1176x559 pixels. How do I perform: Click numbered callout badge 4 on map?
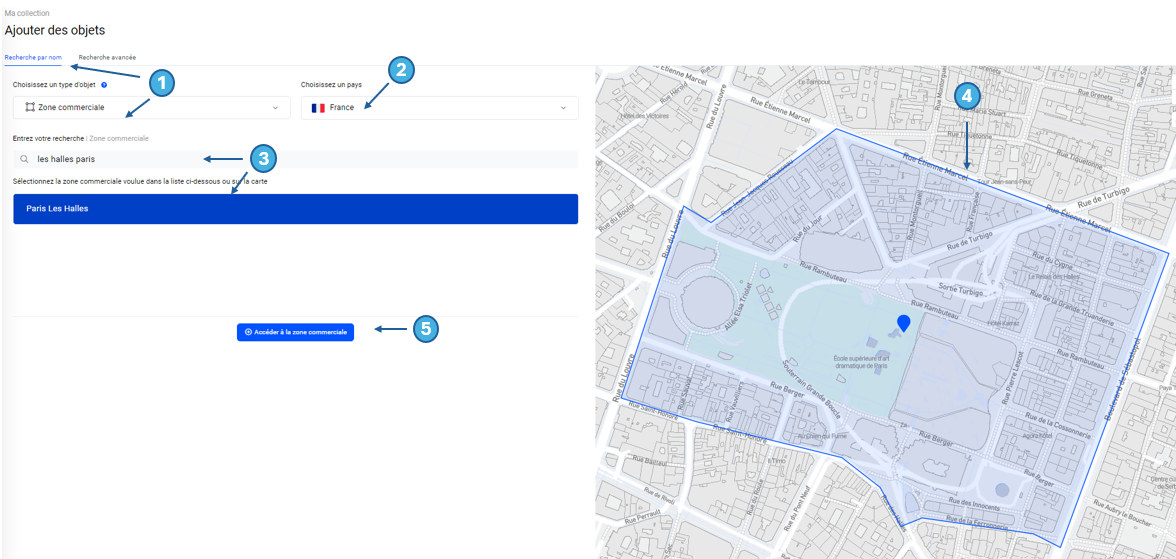966,96
